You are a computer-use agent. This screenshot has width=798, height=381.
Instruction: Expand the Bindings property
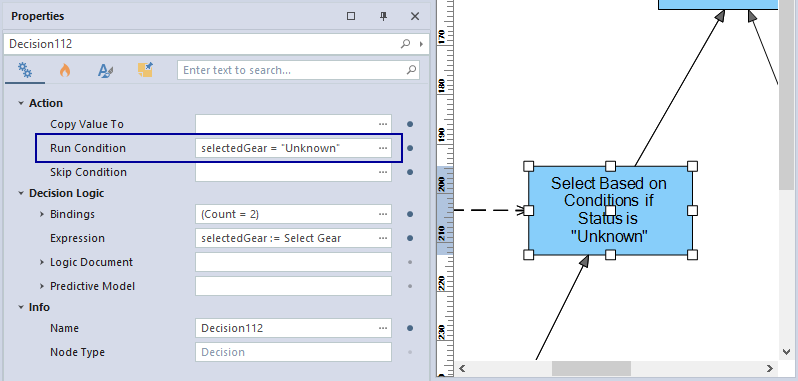[x=42, y=214]
